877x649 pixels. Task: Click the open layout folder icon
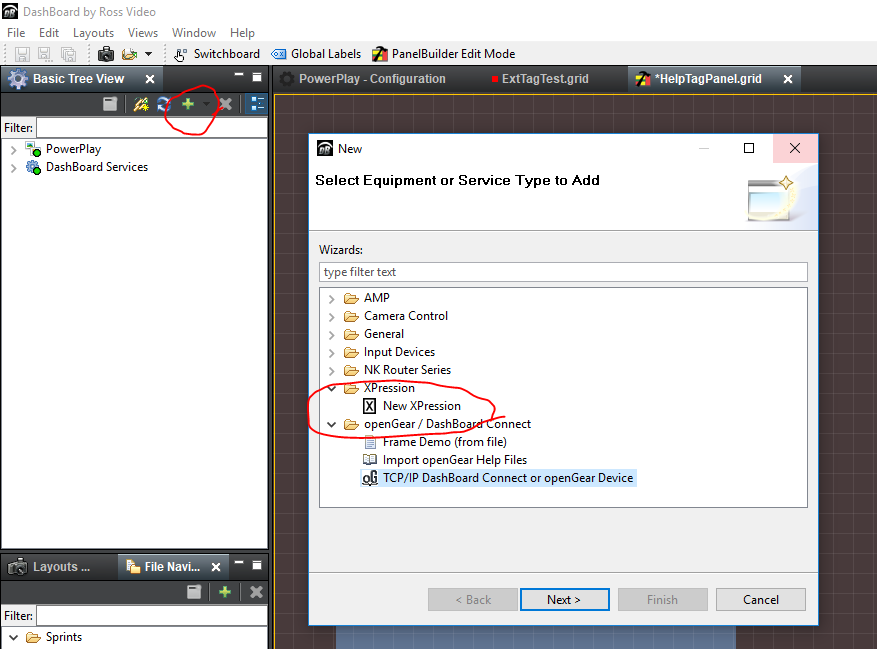(x=130, y=54)
